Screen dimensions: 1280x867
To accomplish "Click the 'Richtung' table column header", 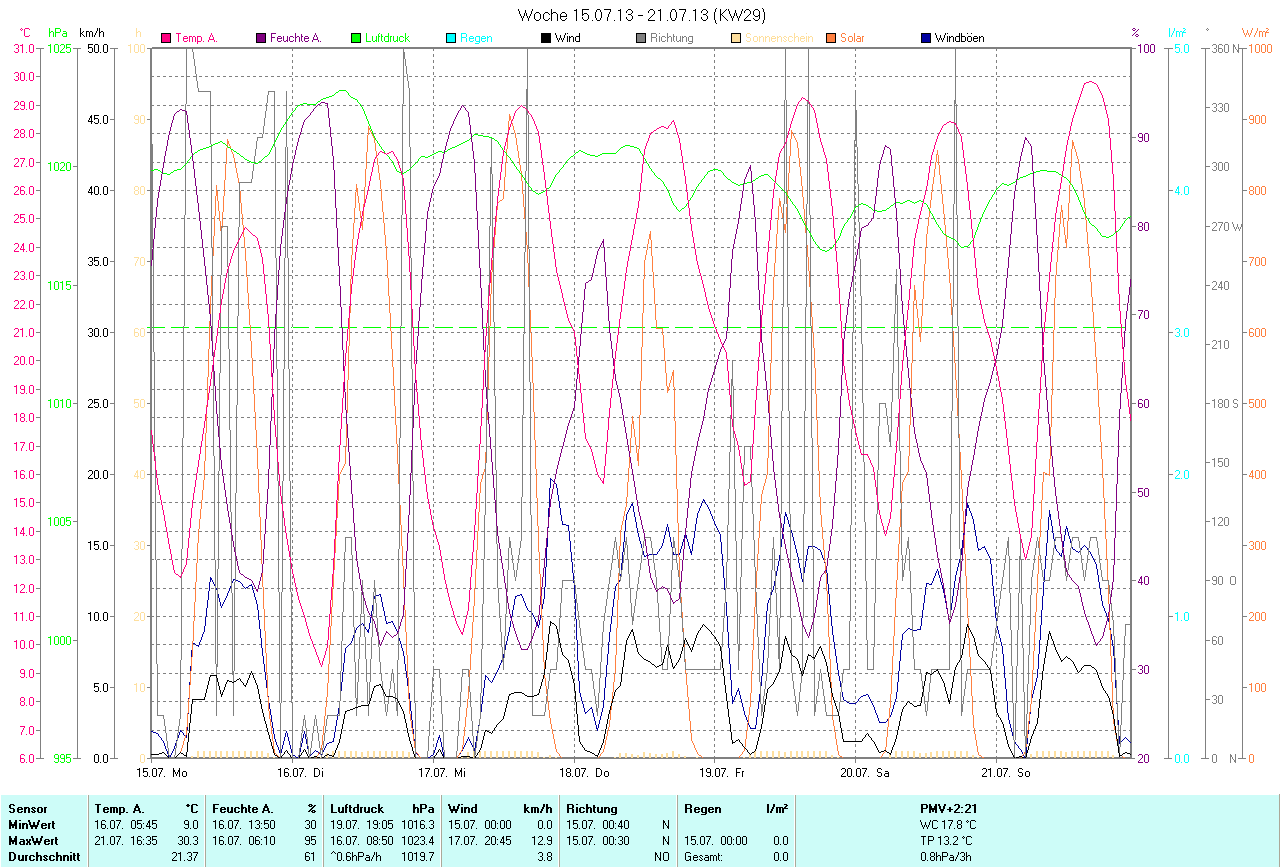I will [592, 808].
